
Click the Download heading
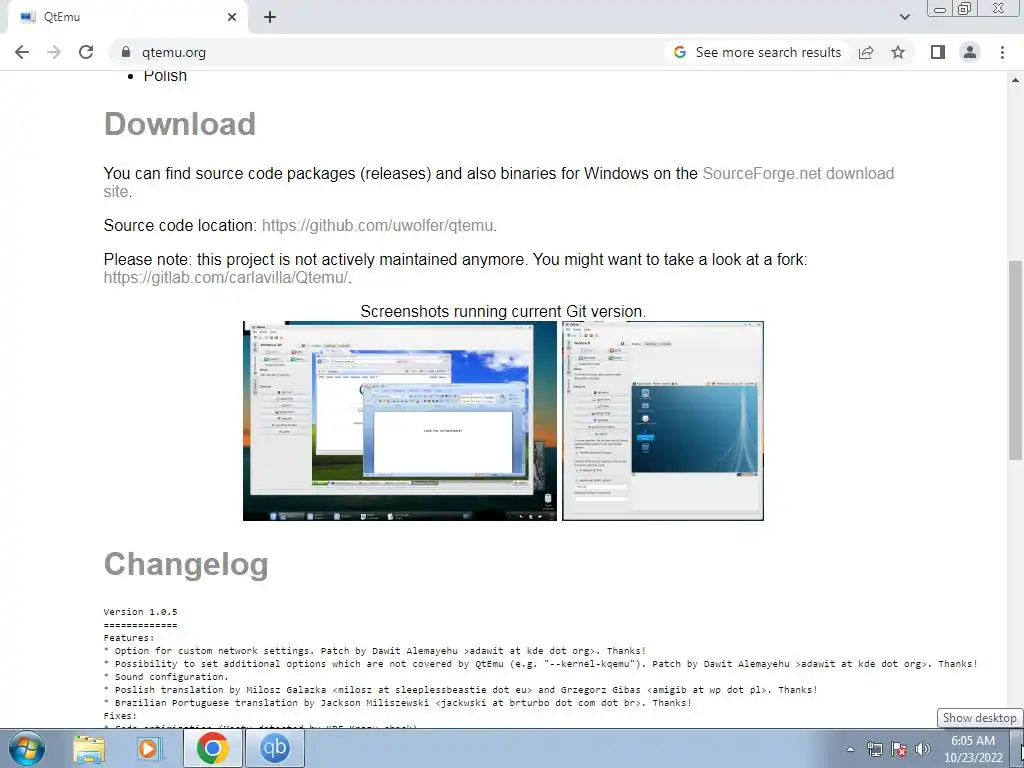click(x=180, y=124)
